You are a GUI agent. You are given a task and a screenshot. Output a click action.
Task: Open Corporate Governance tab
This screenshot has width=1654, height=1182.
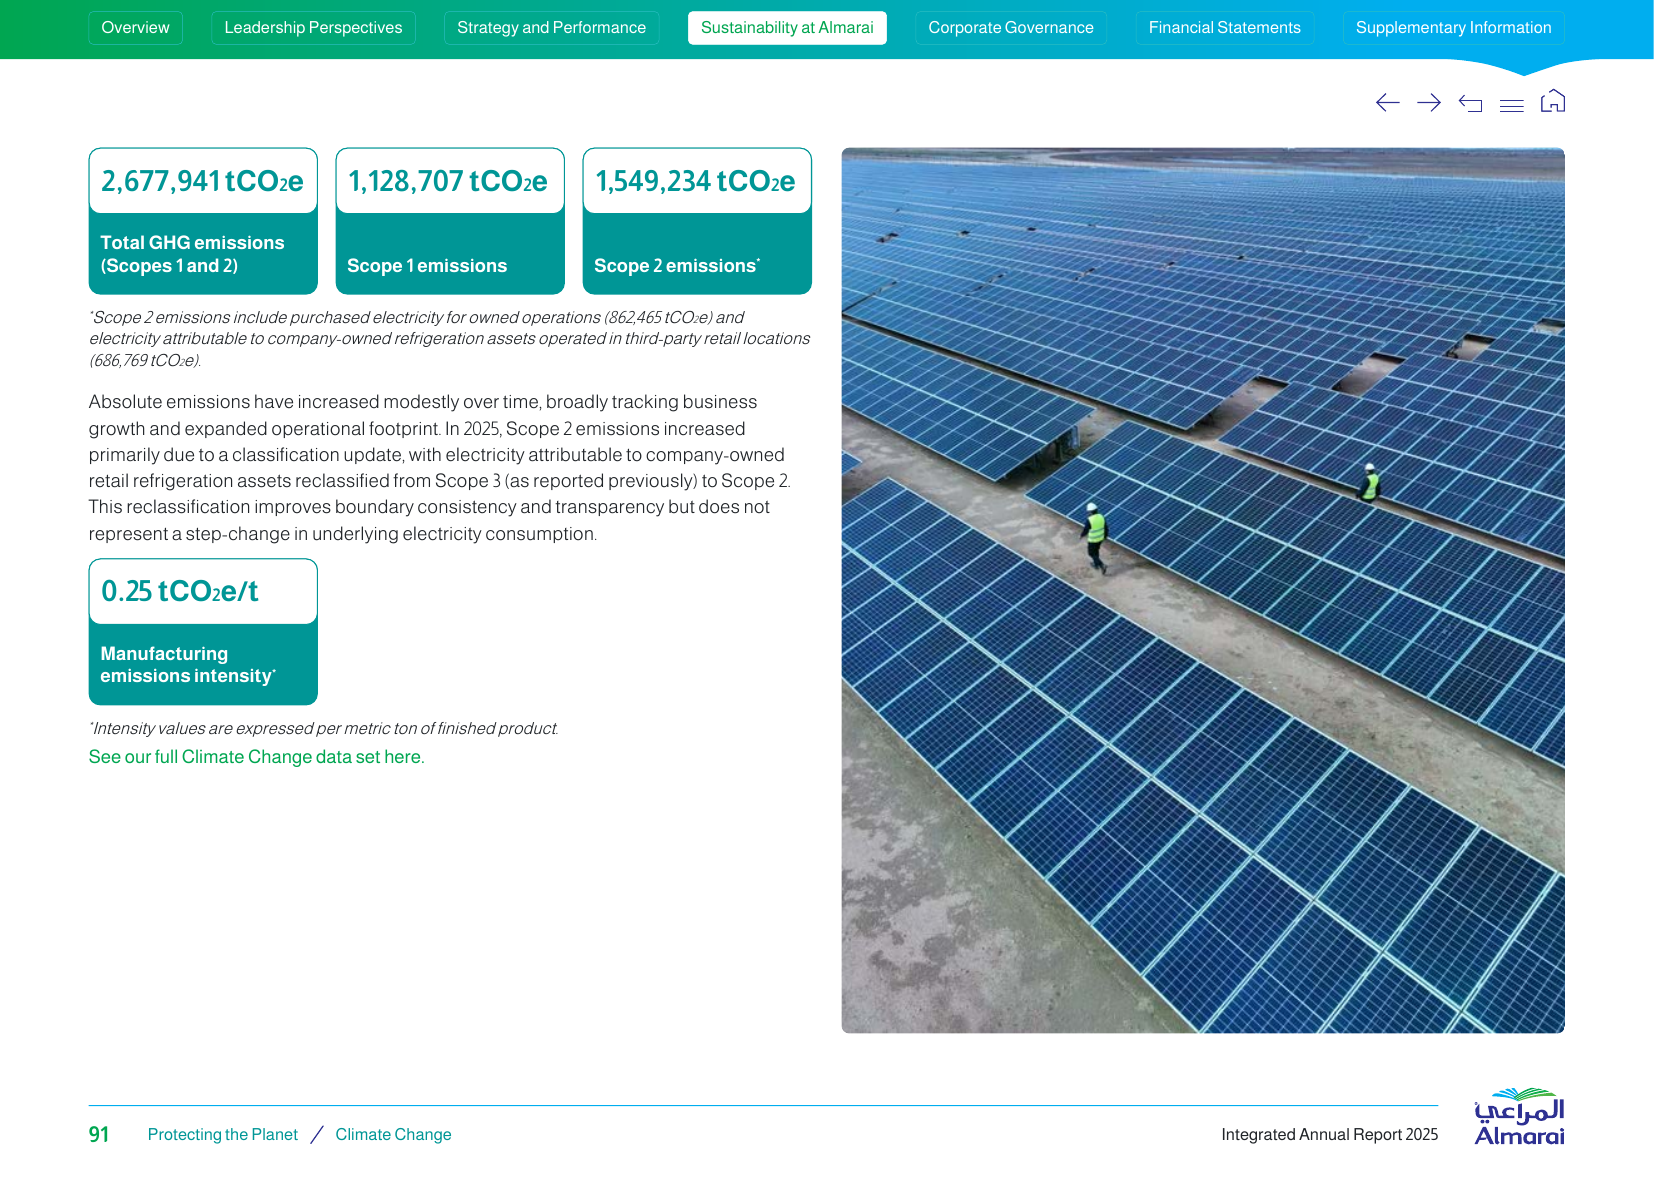click(x=1011, y=28)
